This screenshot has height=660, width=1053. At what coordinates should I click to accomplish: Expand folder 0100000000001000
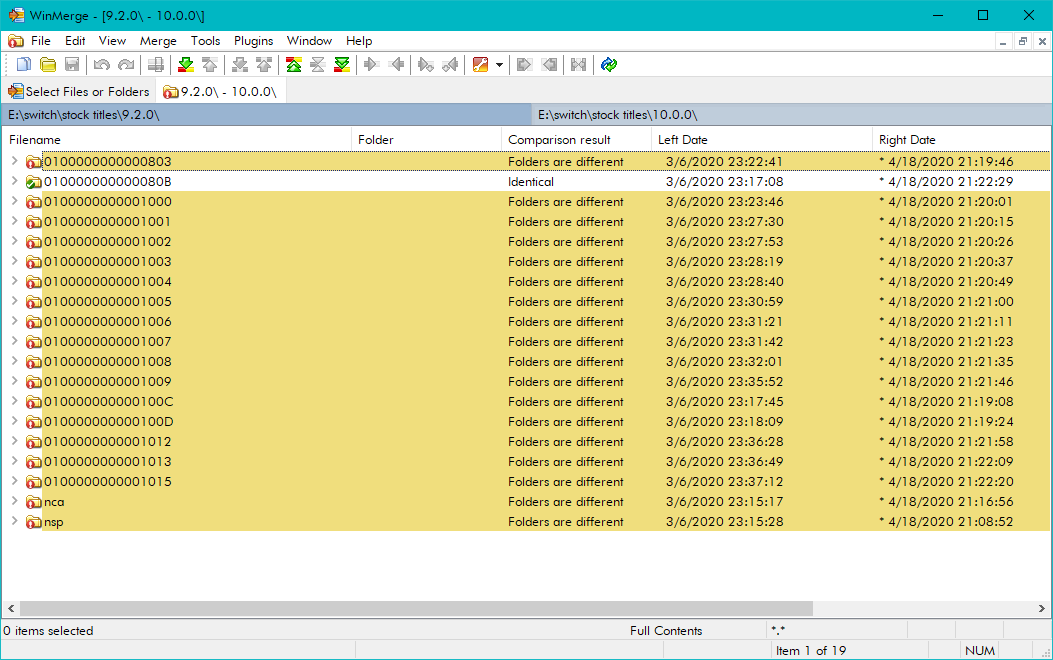[x=14, y=201]
